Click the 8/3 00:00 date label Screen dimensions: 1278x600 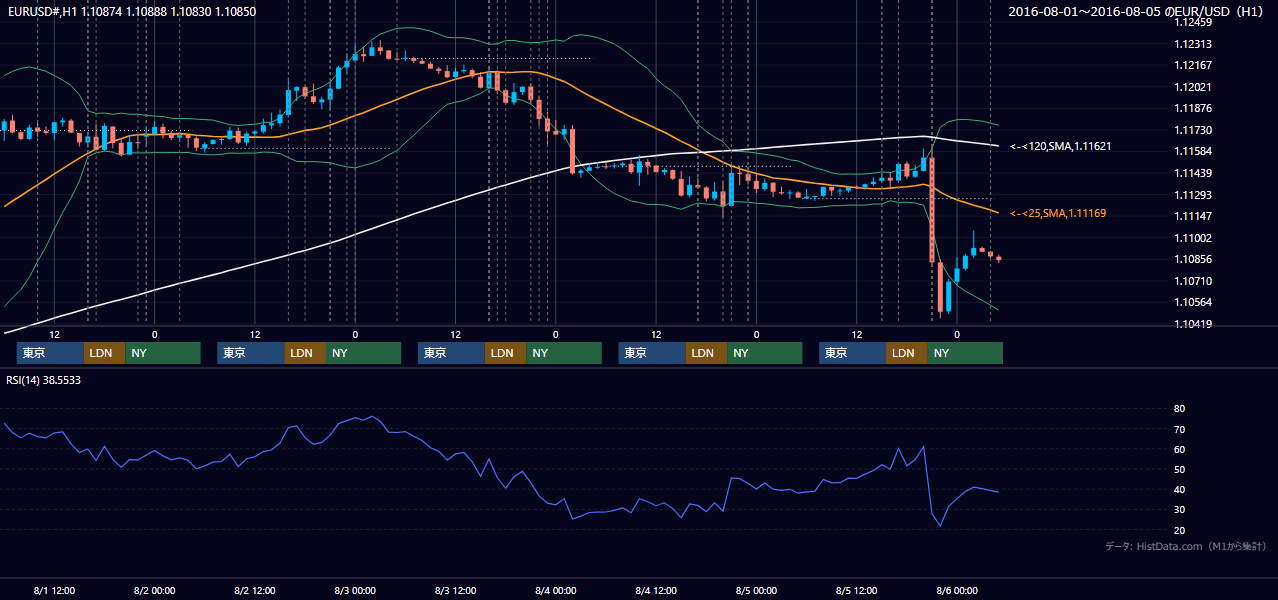tap(354, 590)
